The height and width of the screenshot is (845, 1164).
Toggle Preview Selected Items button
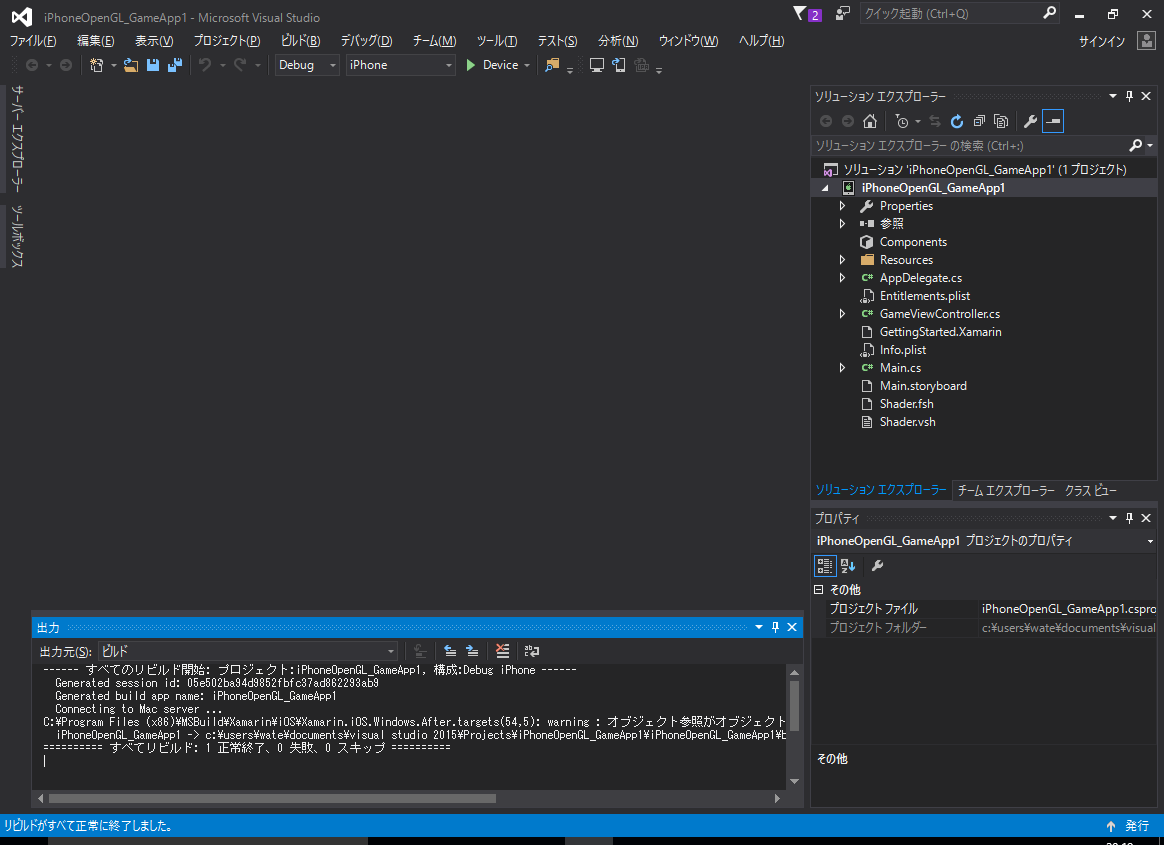(1053, 121)
